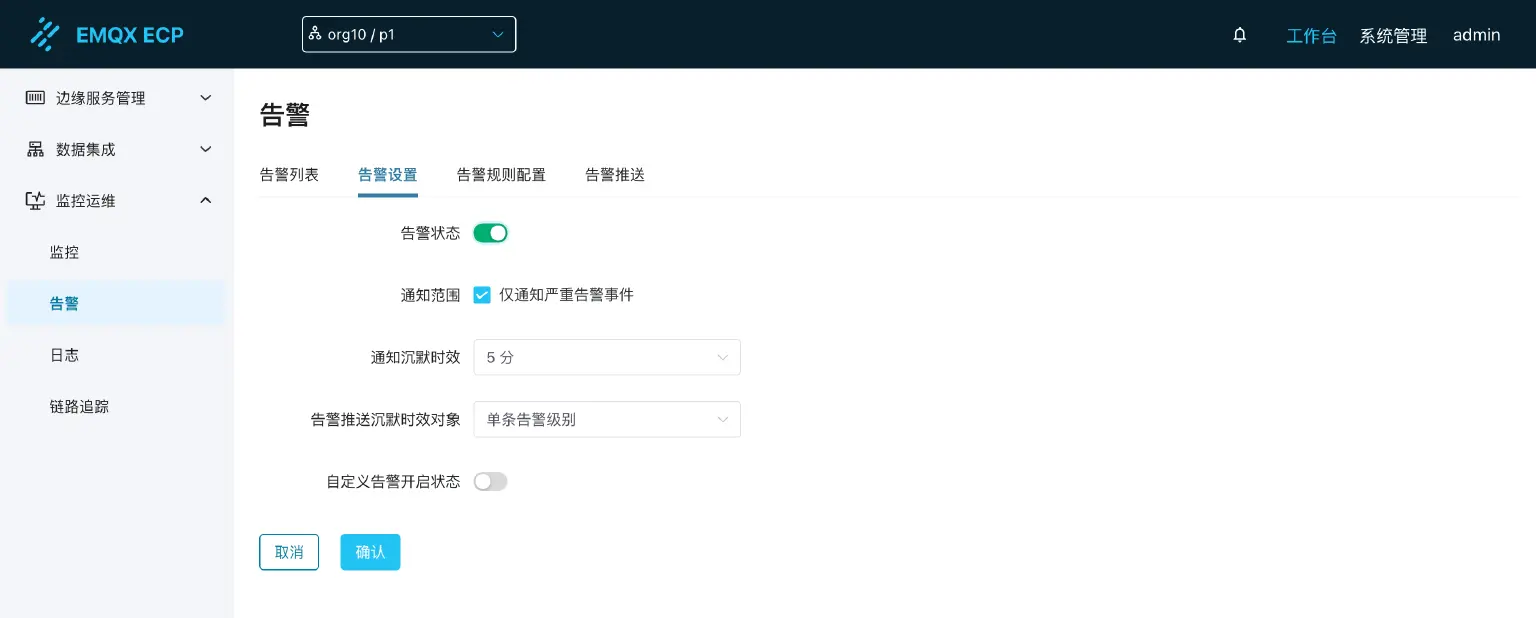Click the 确认 button

(x=370, y=551)
